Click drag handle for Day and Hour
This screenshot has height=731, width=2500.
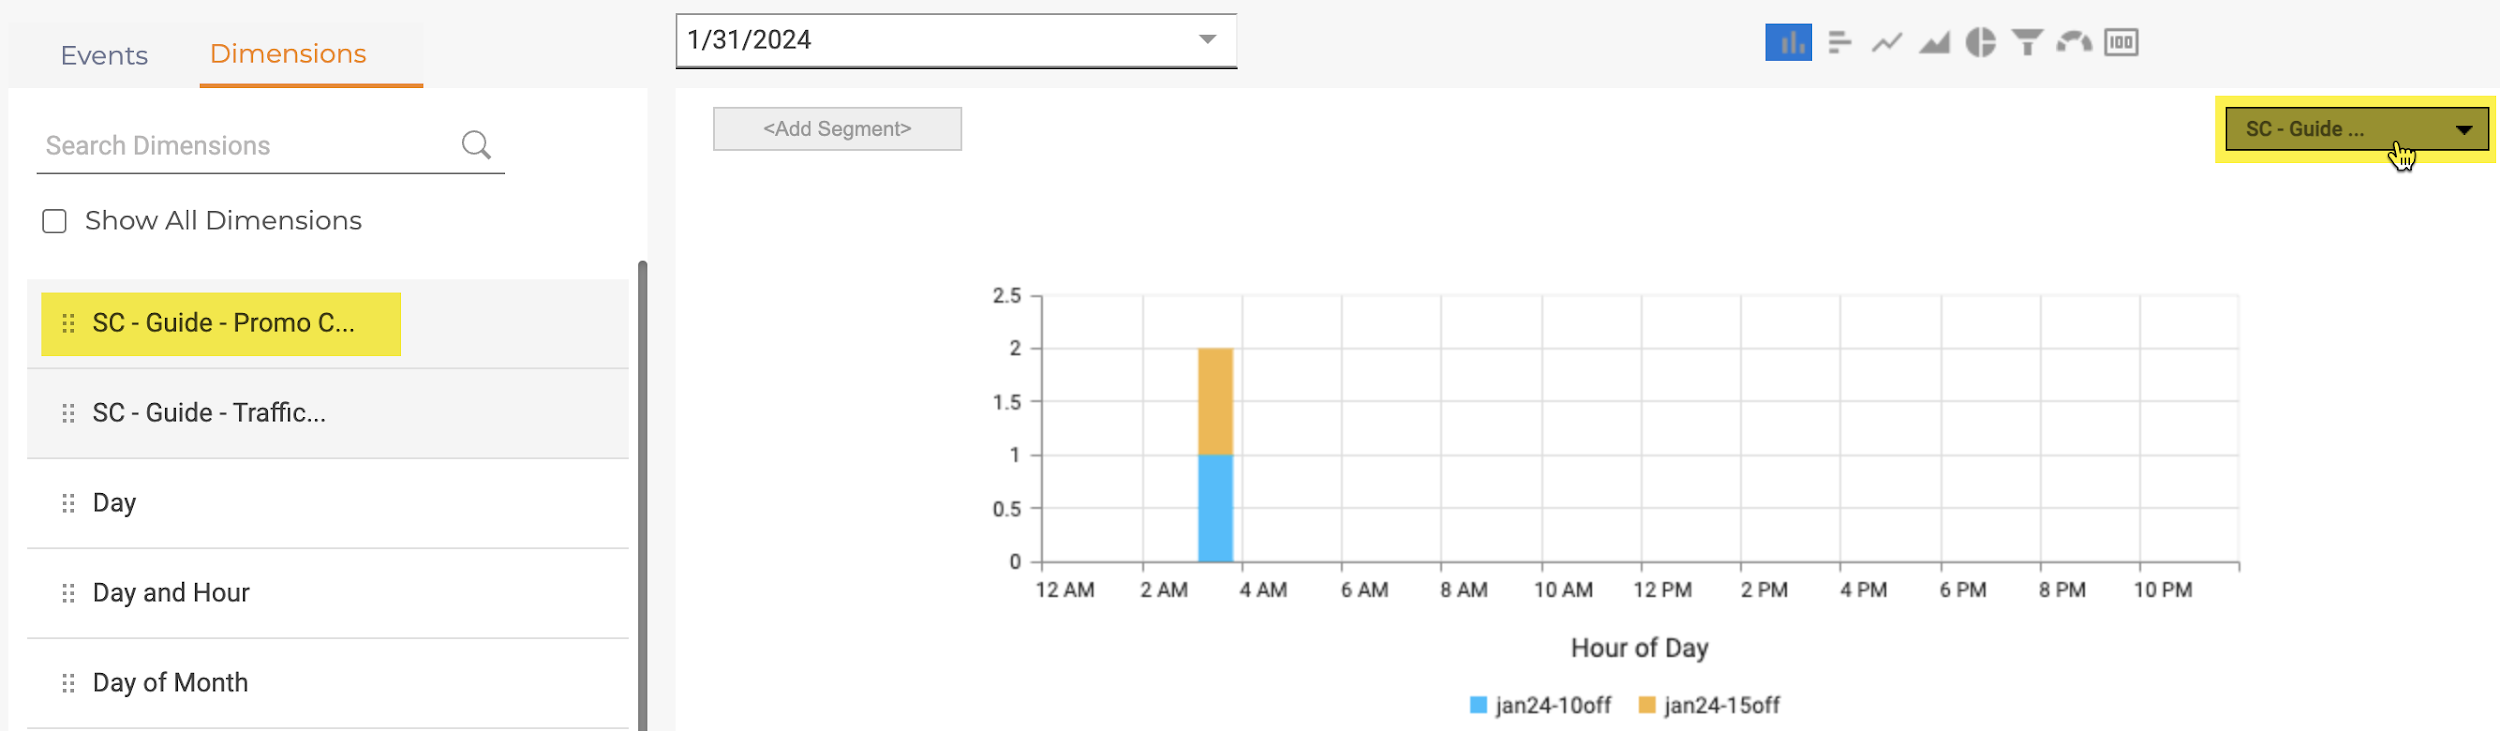point(68,593)
